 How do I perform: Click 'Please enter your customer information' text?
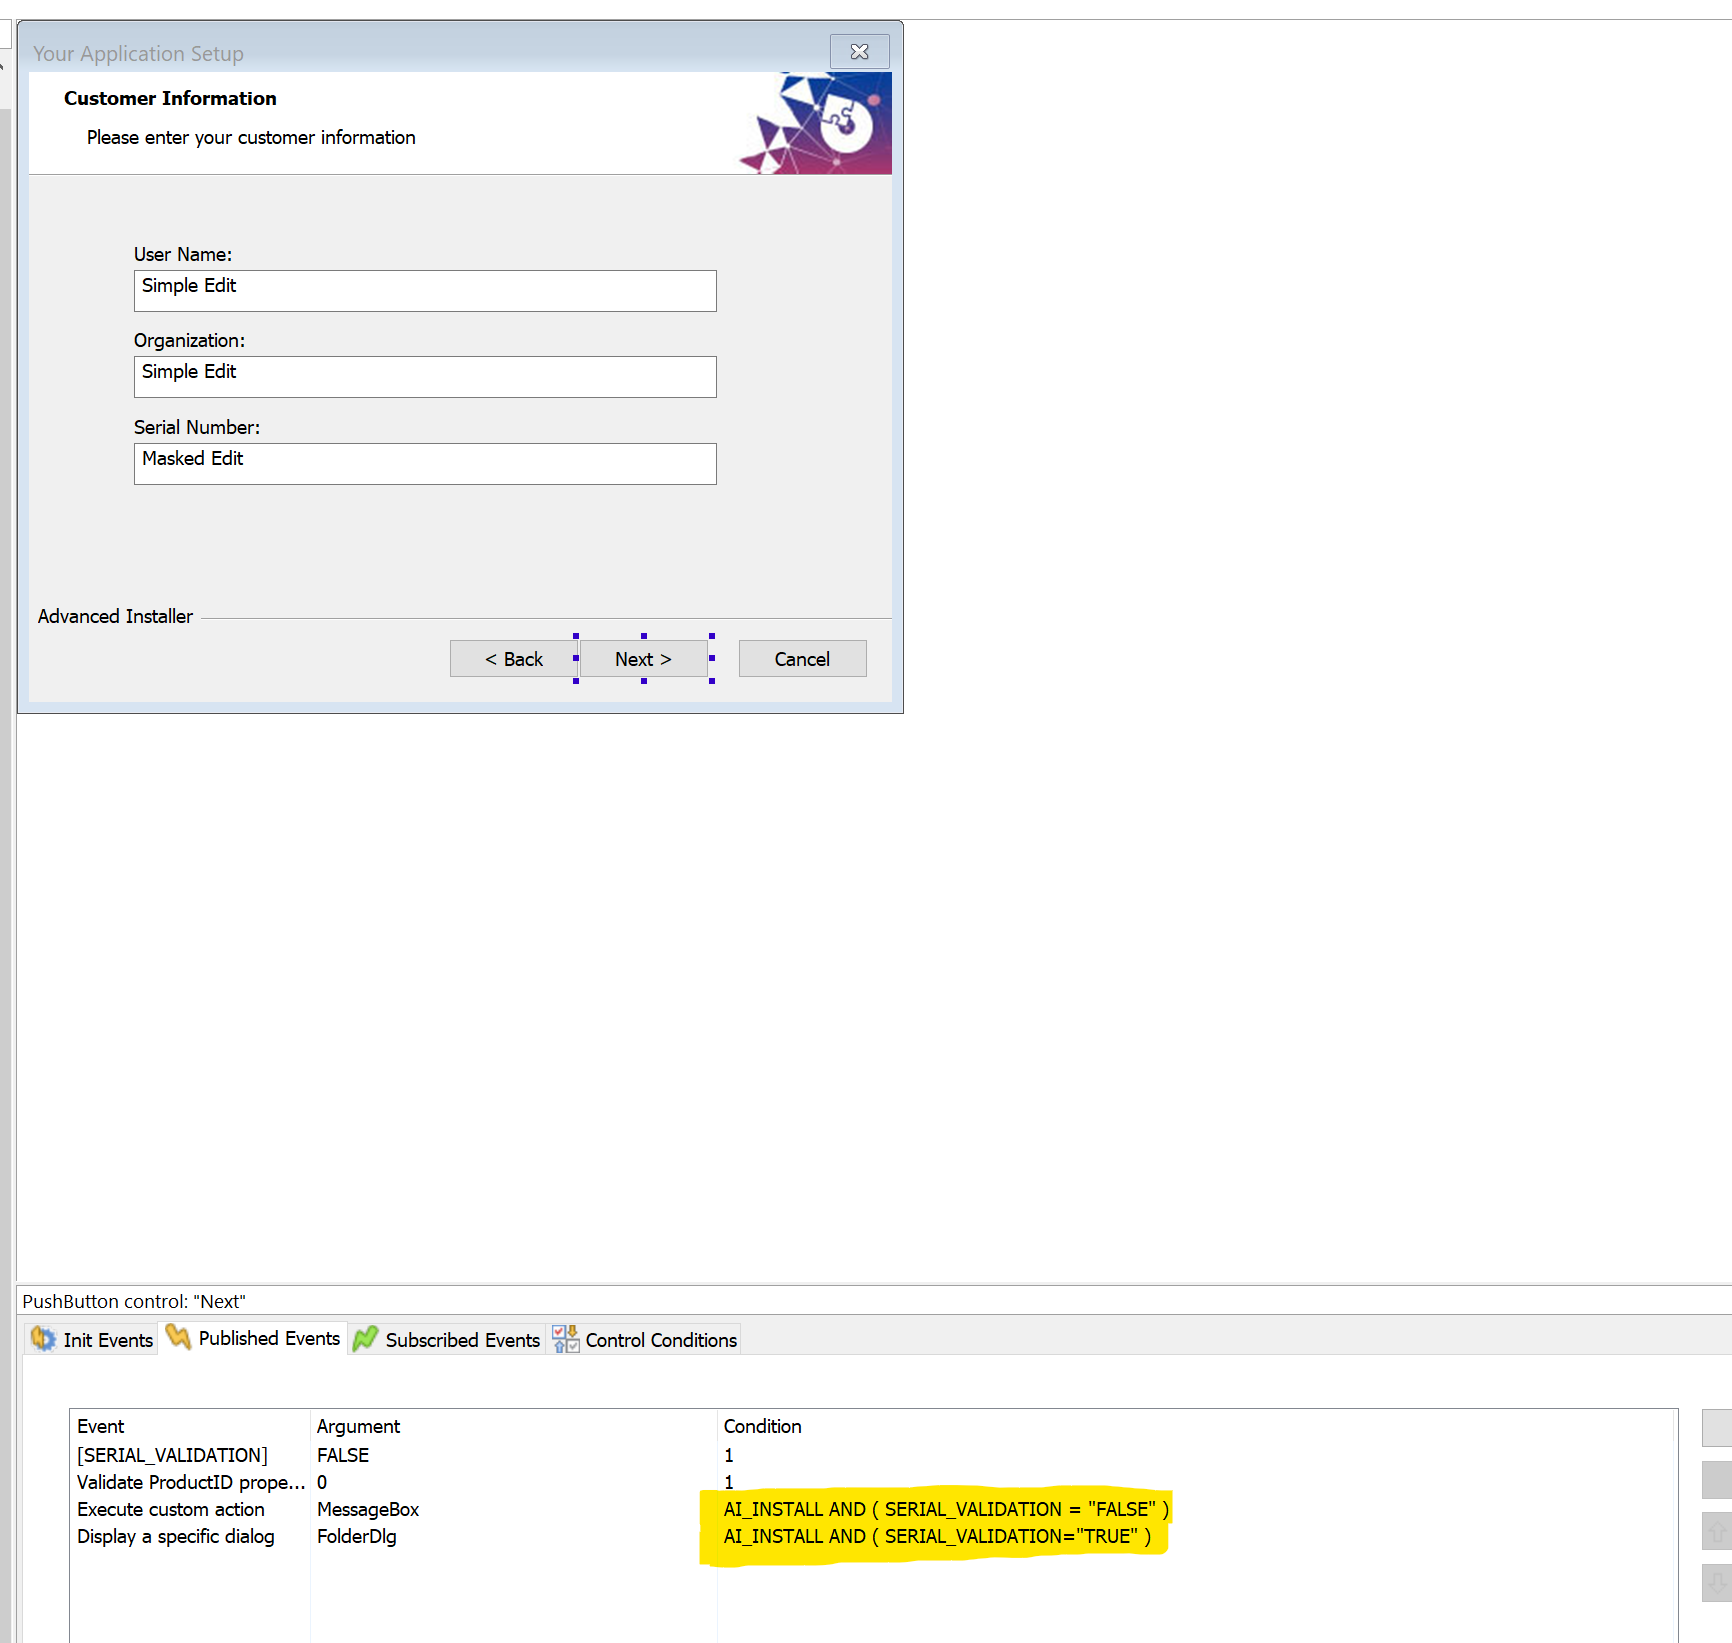click(251, 137)
